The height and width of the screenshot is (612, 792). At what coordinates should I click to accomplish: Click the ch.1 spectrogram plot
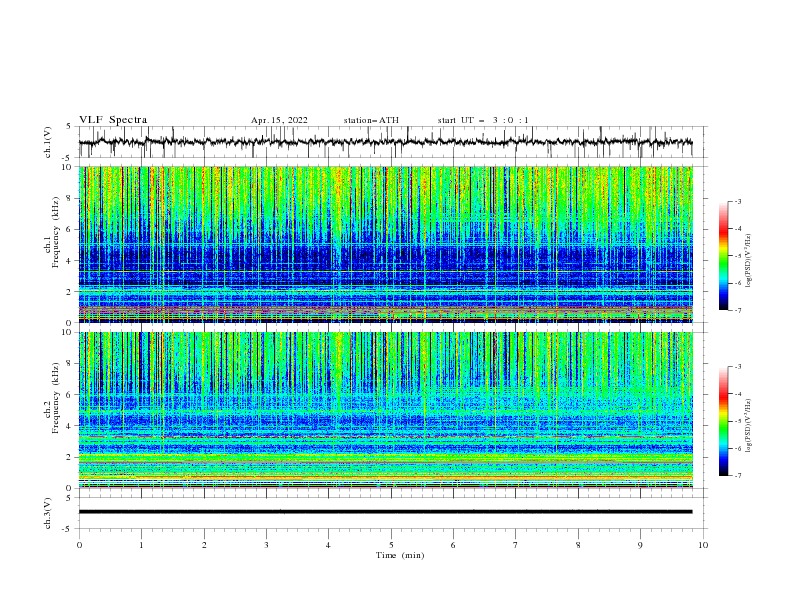[x=386, y=244]
